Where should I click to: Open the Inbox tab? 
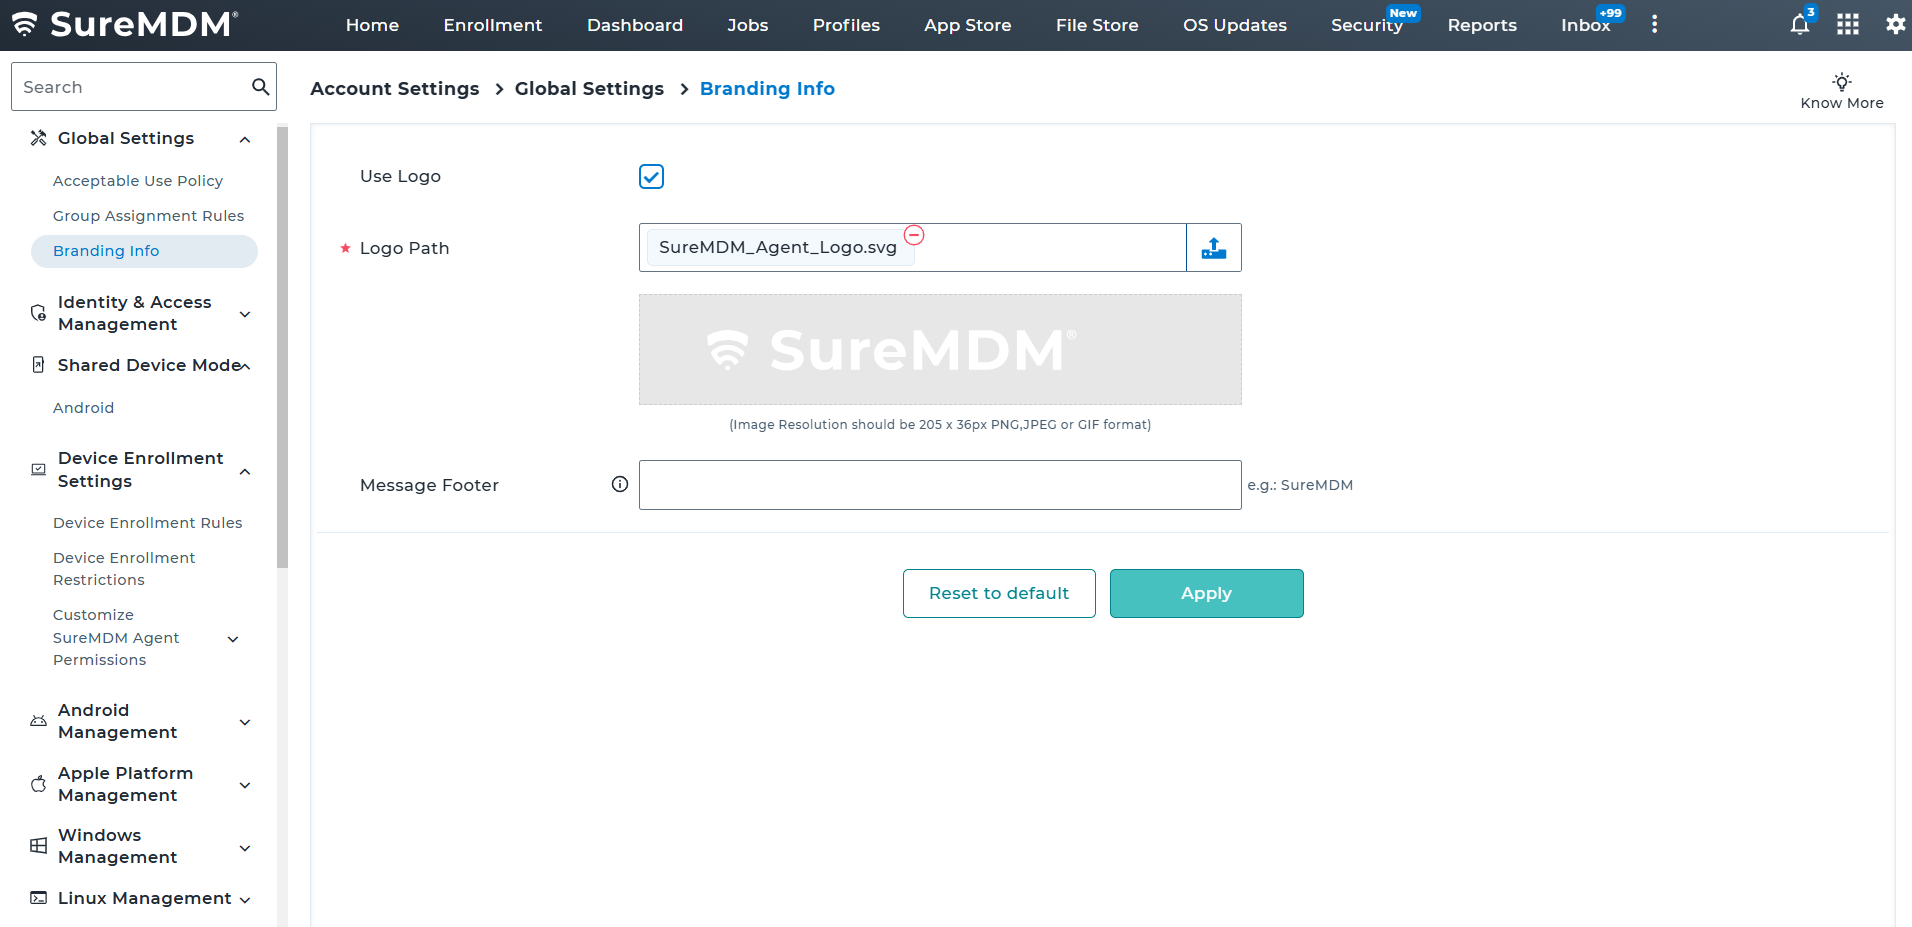click(x=1586, y=25)
